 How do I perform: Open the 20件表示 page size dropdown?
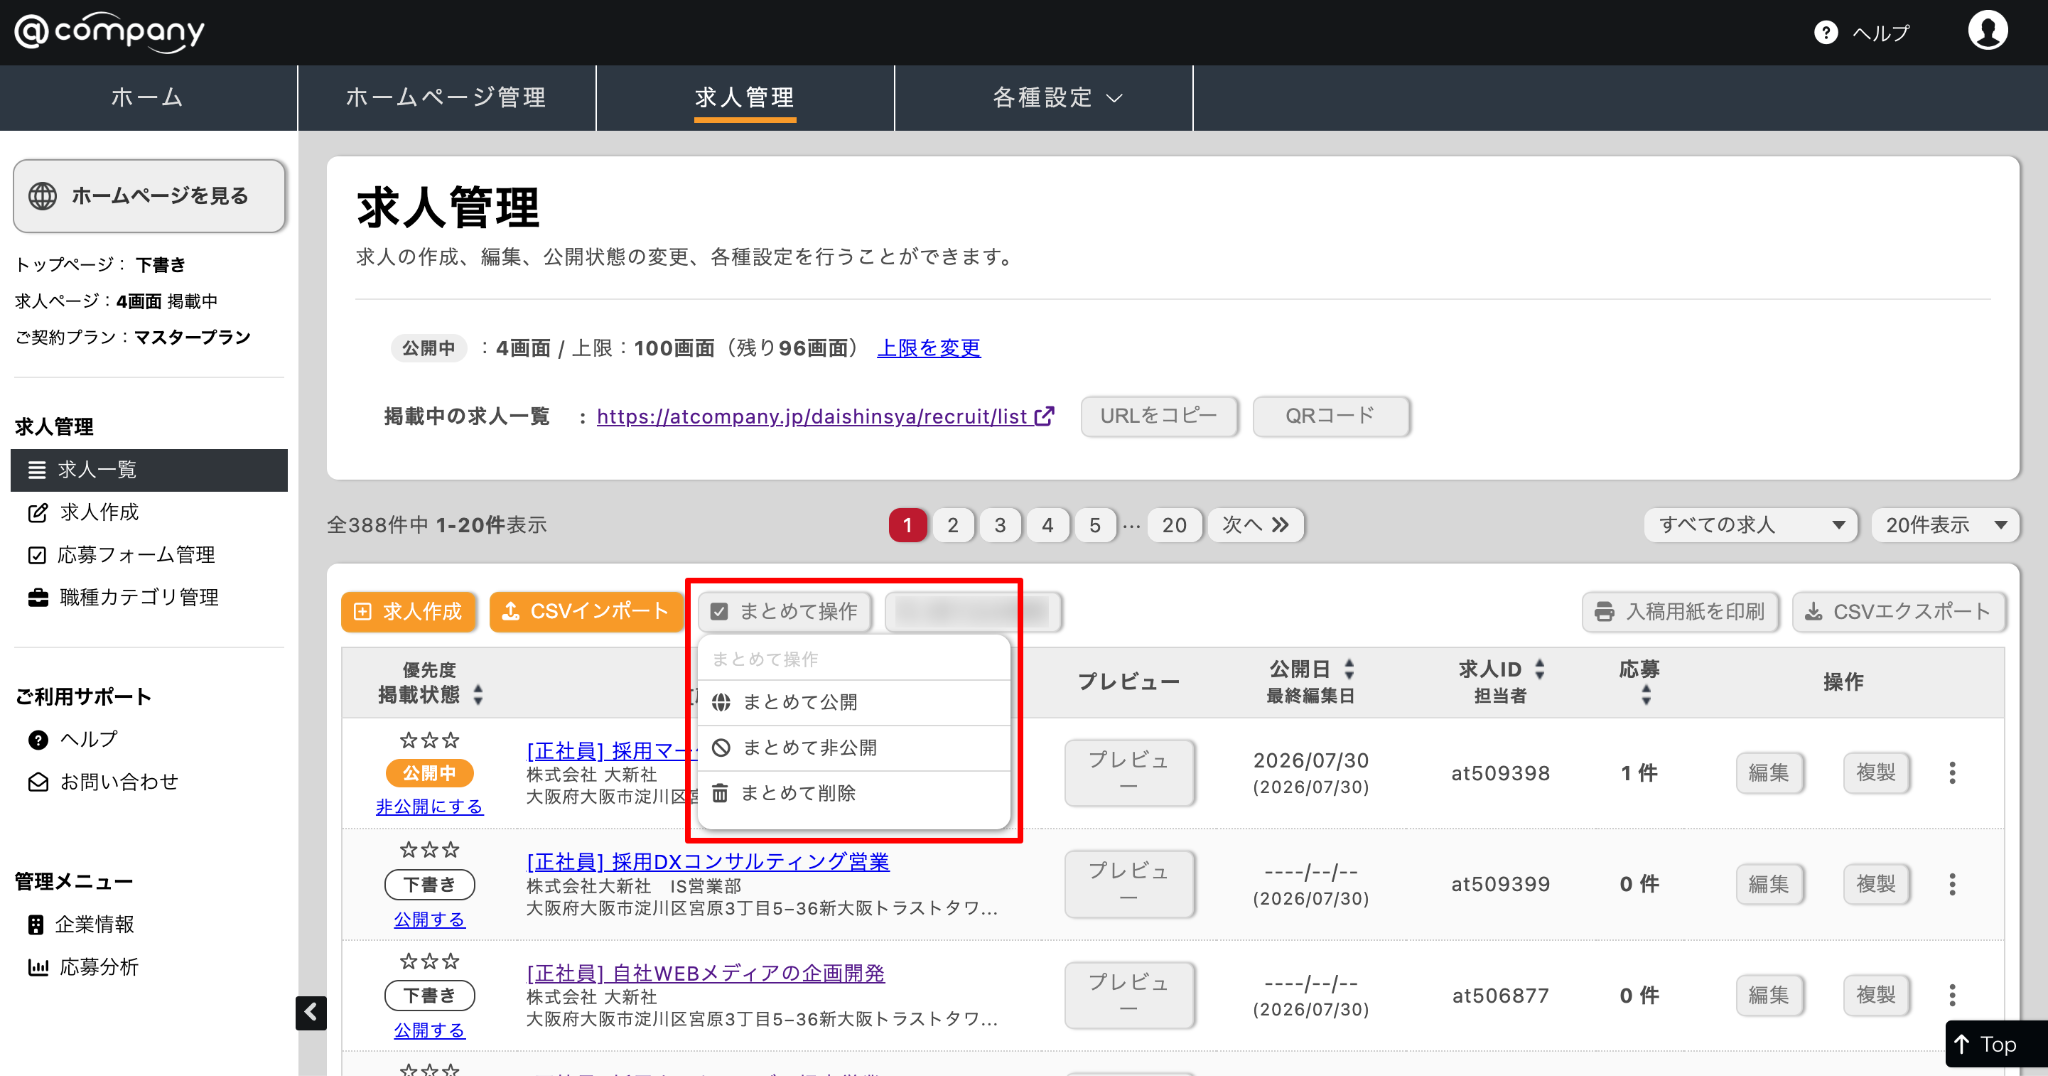[1946, 525]
